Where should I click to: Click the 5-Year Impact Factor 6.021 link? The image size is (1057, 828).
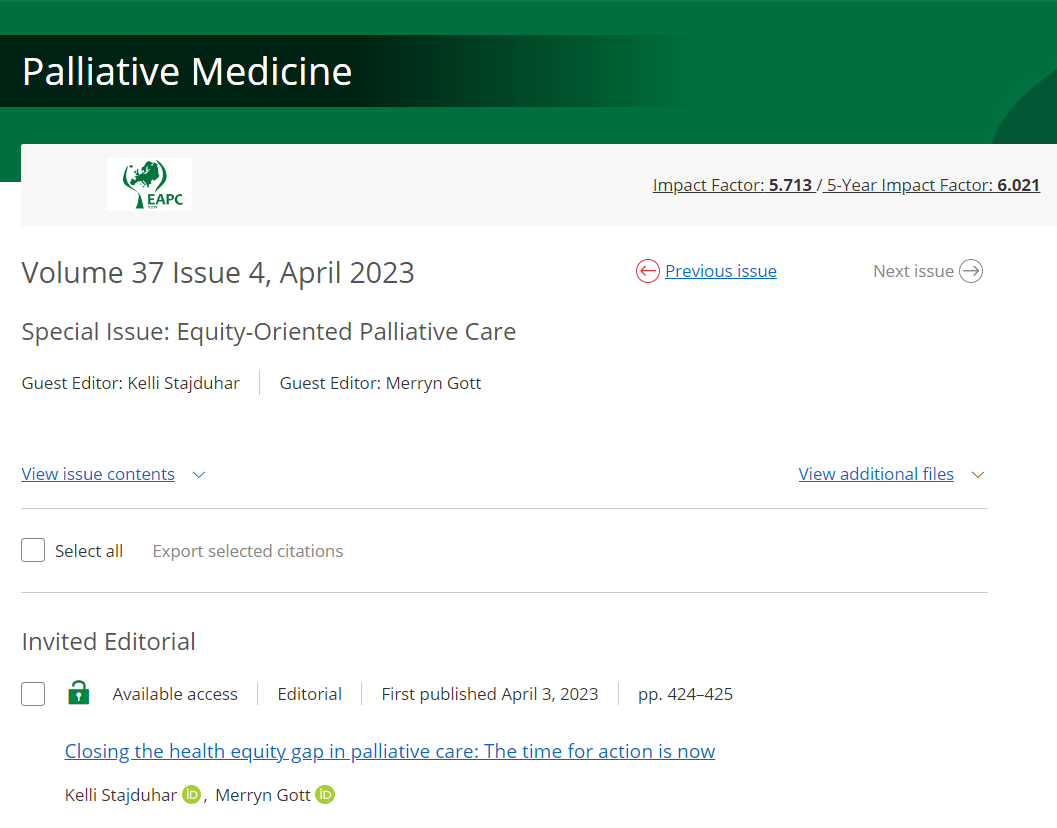pos(933,185)
